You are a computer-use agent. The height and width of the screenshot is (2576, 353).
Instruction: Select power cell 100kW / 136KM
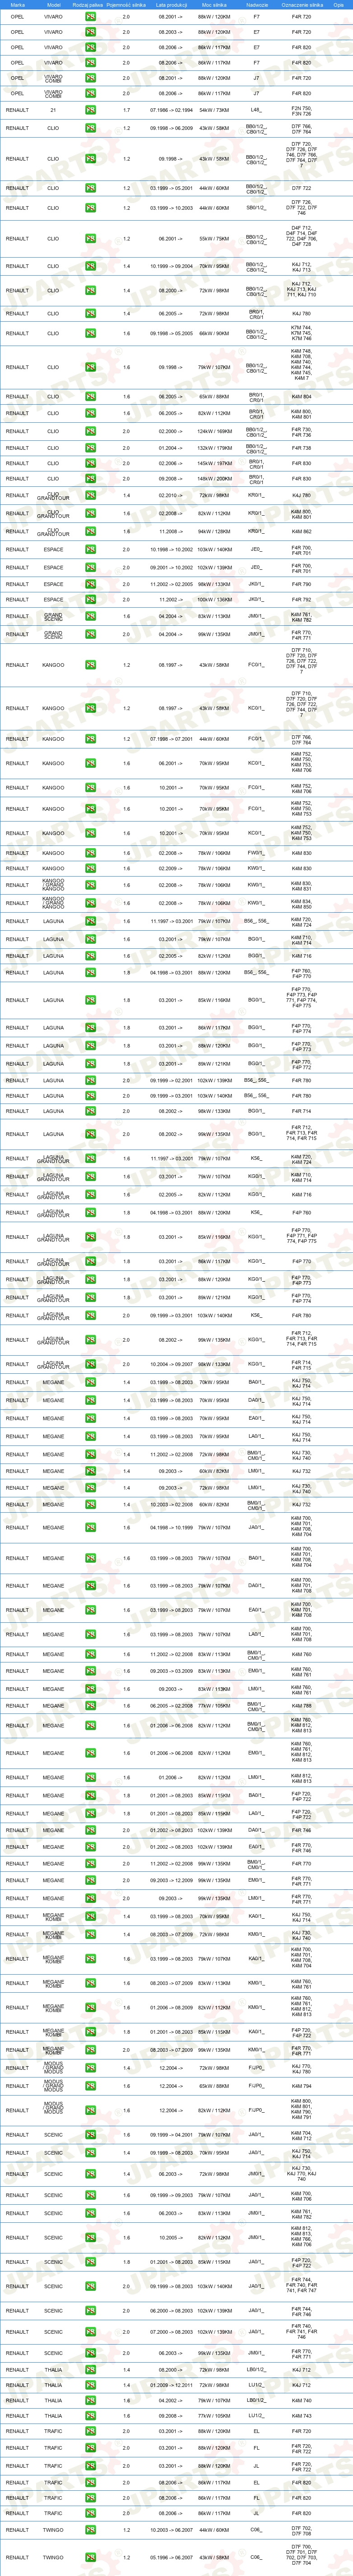pyautogui.click(x=214, y=600)
